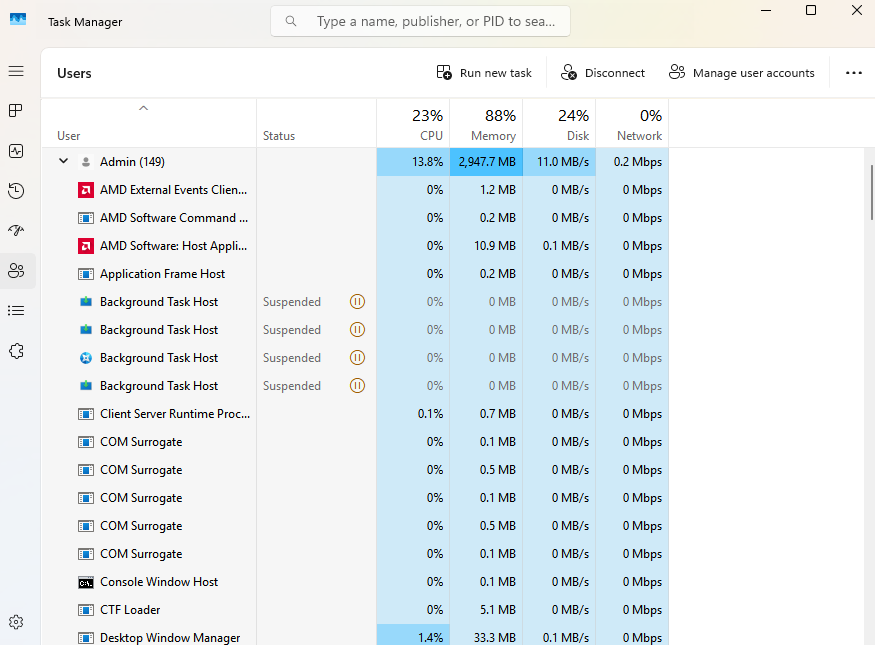Open the Processes page in sidebar
Image resolution: width=875 pixels, height=645 pixels.
click(x=16, y=110)
